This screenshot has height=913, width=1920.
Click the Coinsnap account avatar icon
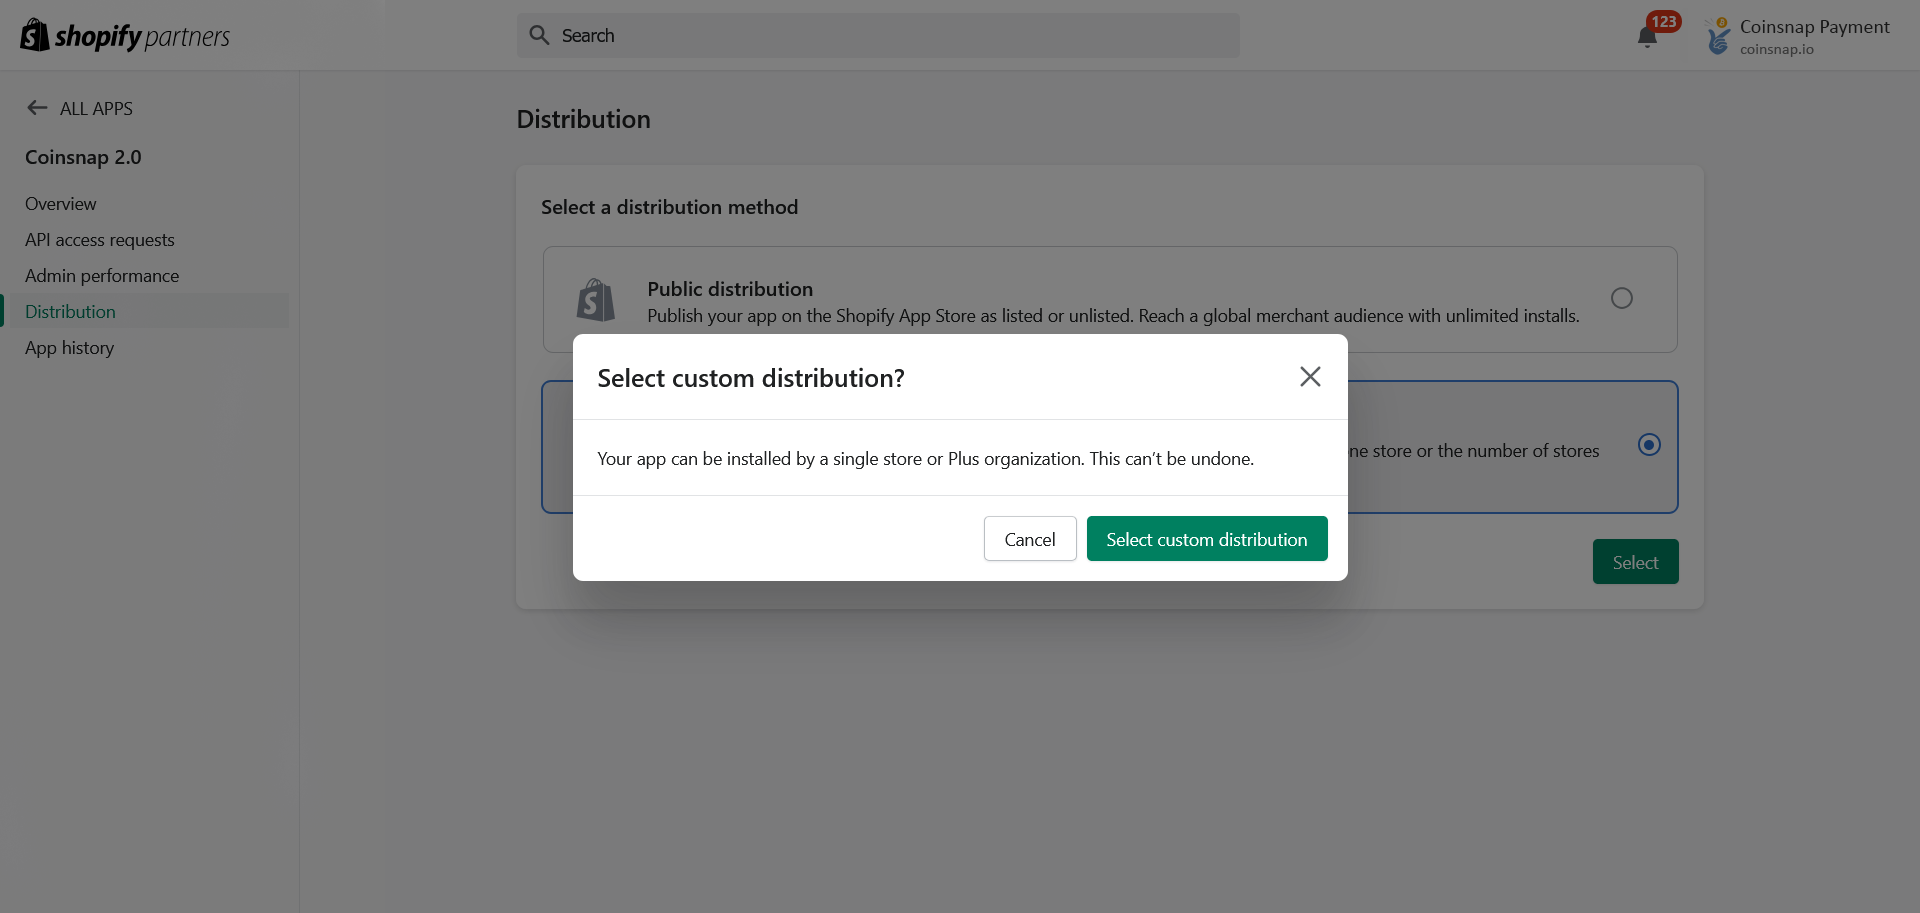pos(1718,36)
